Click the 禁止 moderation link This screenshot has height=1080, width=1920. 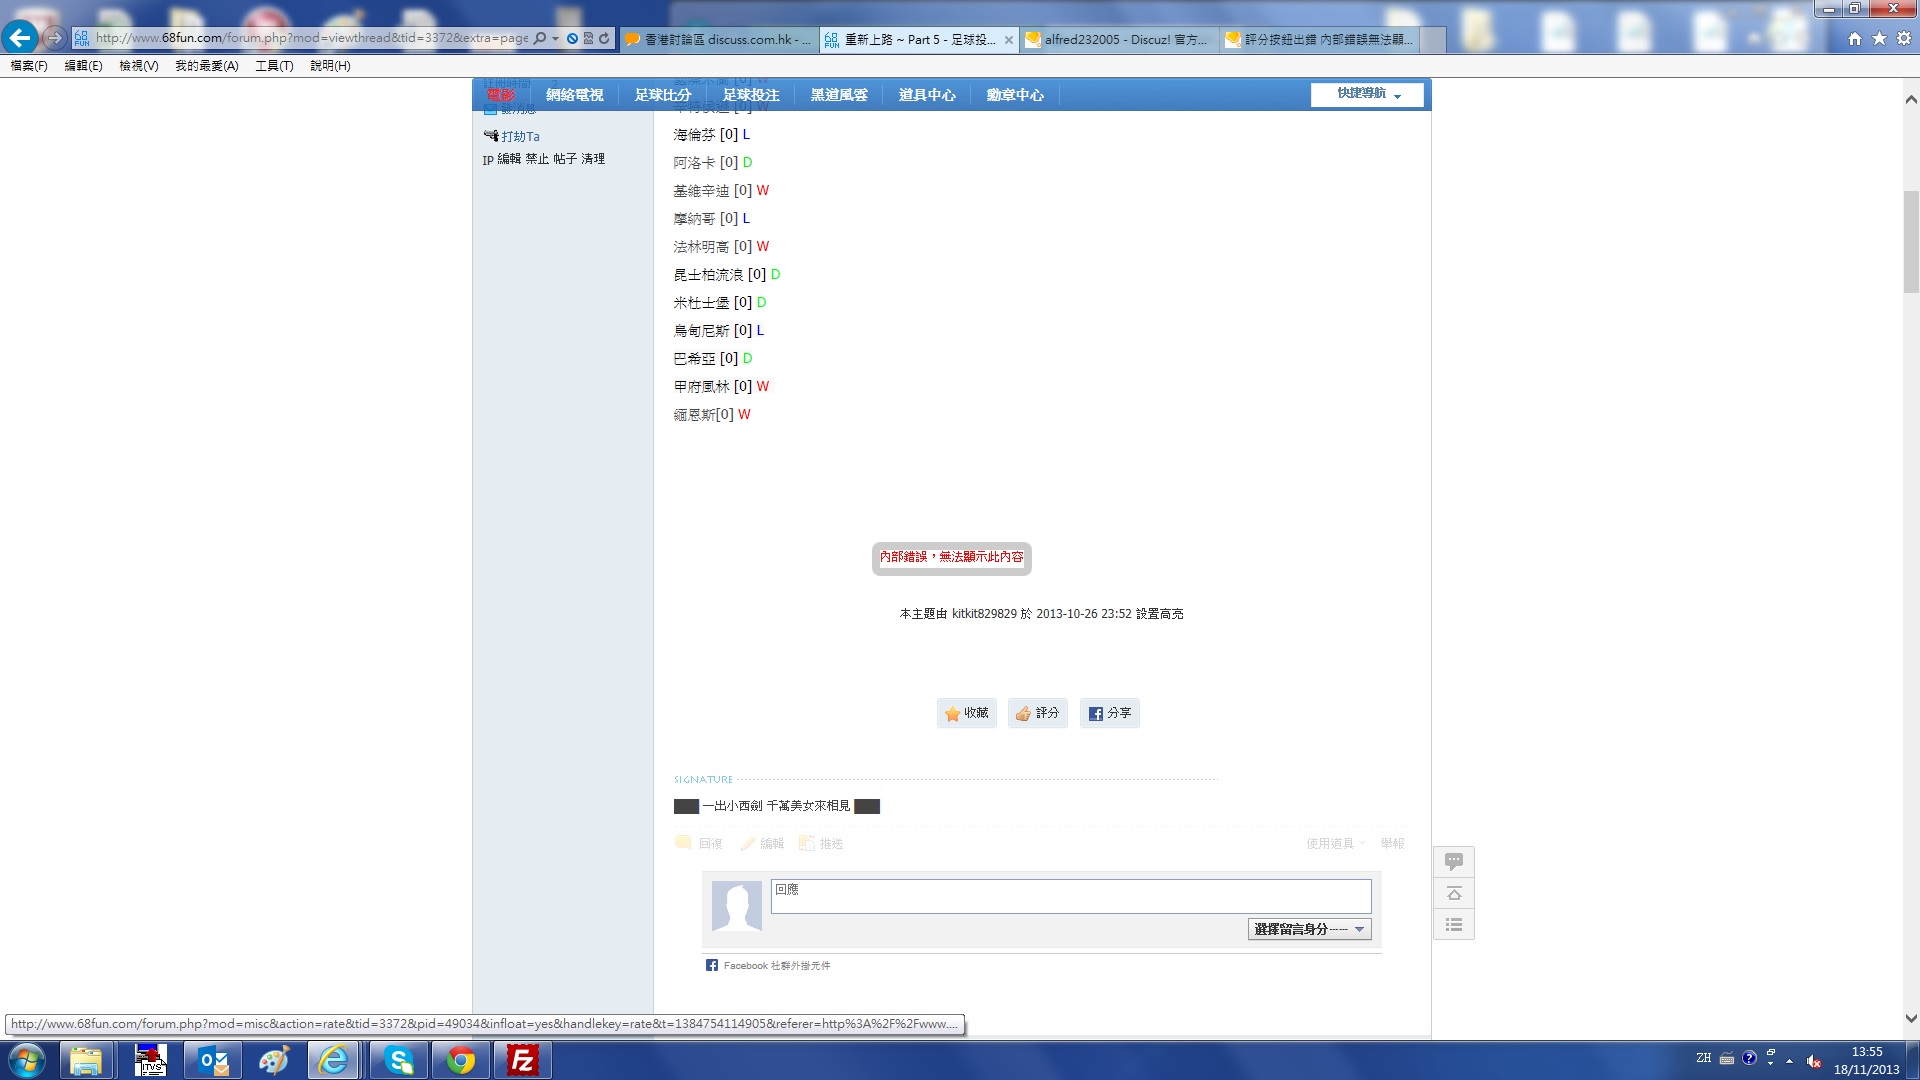click(x=537, y=159)
